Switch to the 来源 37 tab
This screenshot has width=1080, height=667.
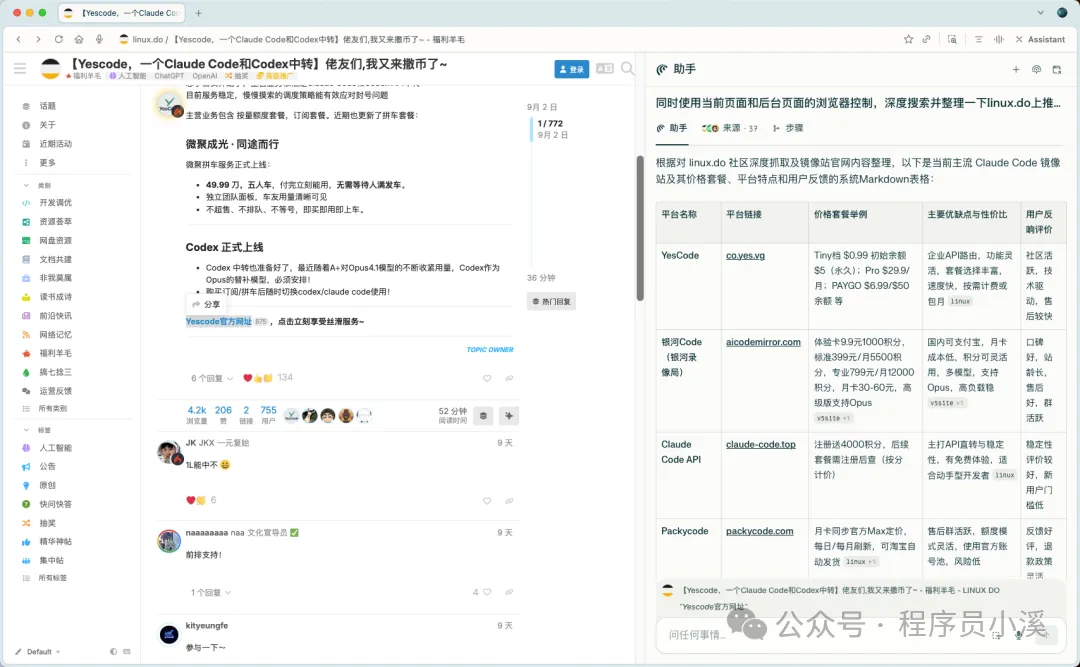[729, 128]
